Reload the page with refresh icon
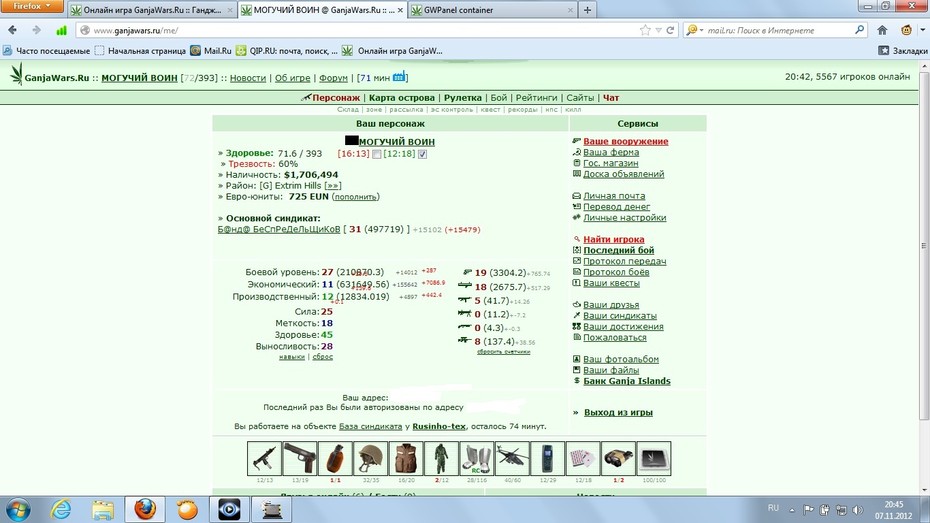 670,30
